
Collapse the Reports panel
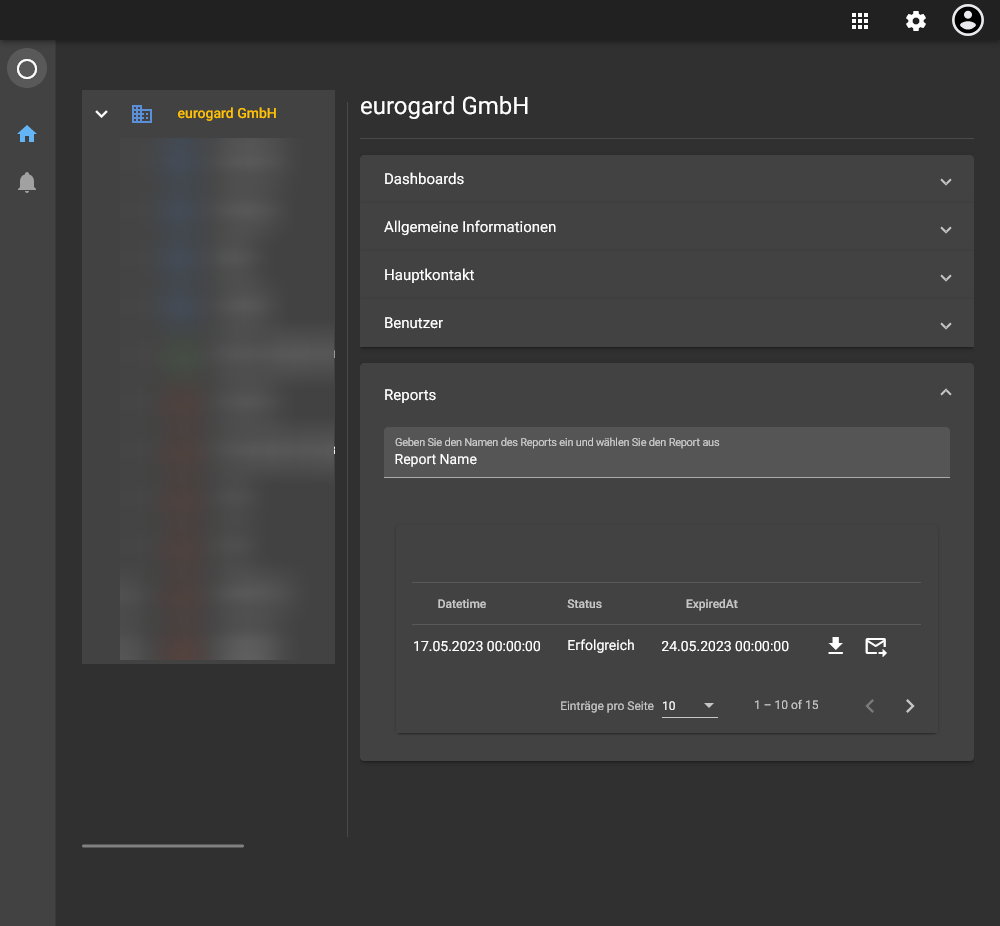pyautogui.click(x=945, y=393)
